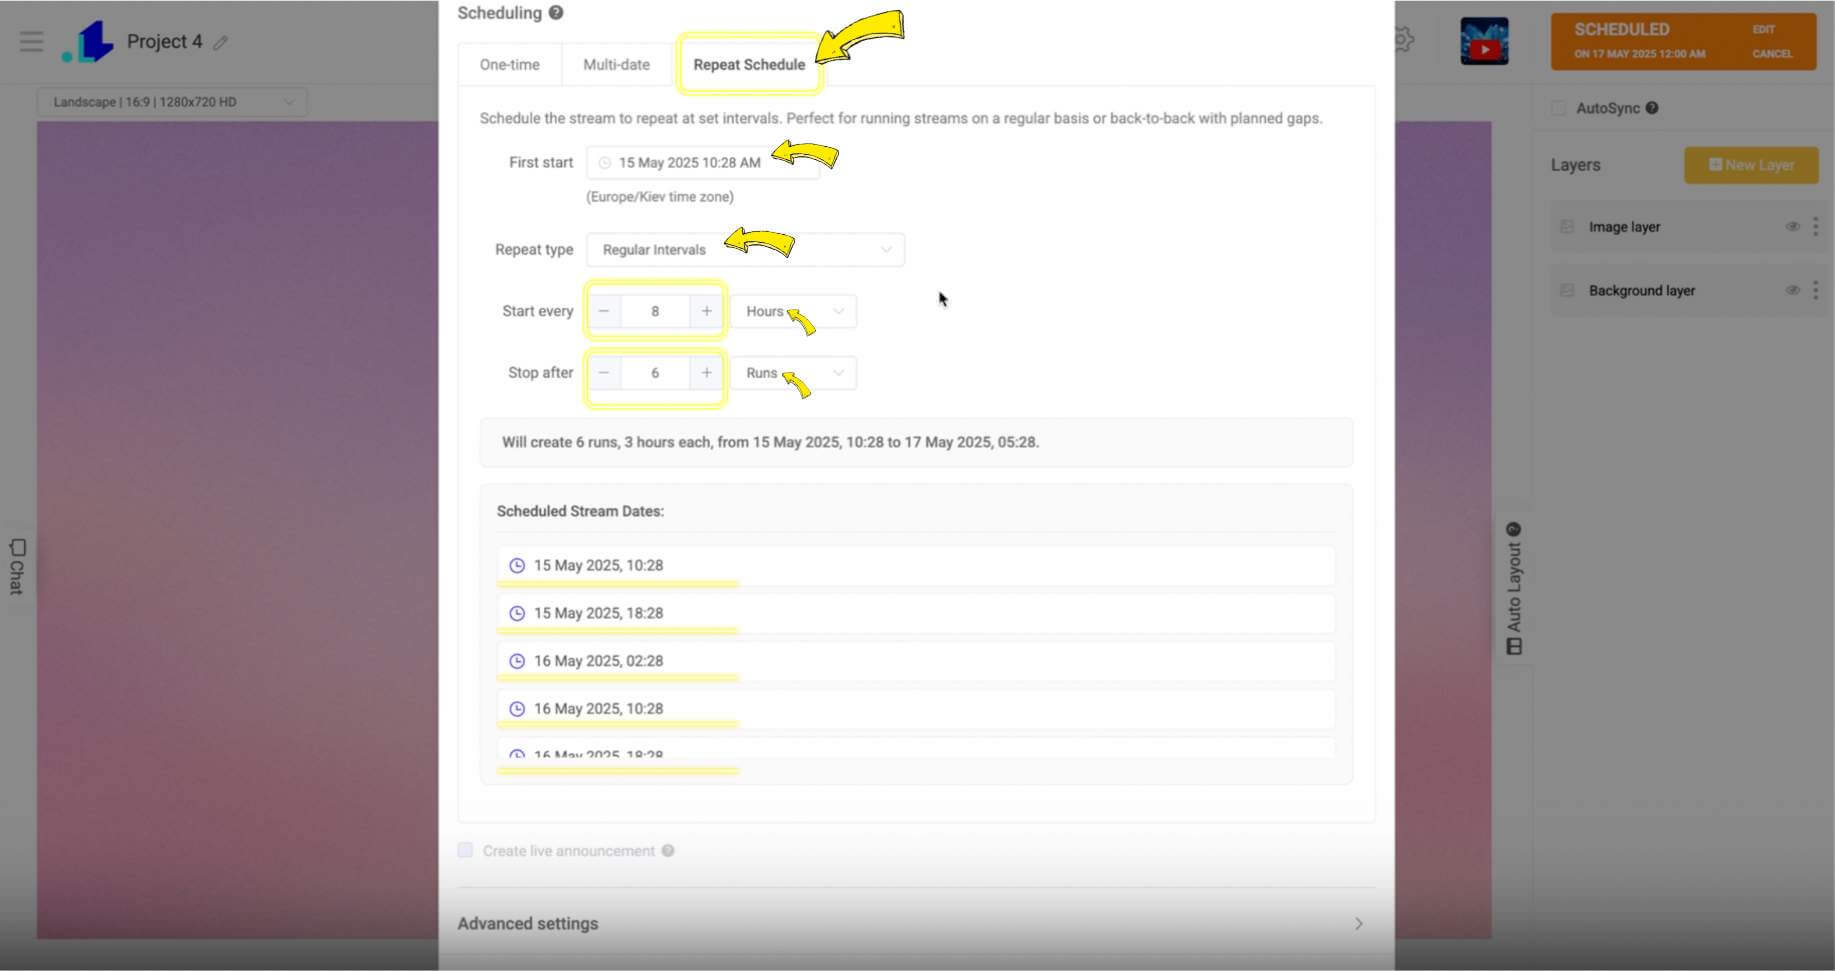Click scheduled date 16 May 2025, 02:28
1835x971 pixels.
pyautogui.click(x=916, y=661)
